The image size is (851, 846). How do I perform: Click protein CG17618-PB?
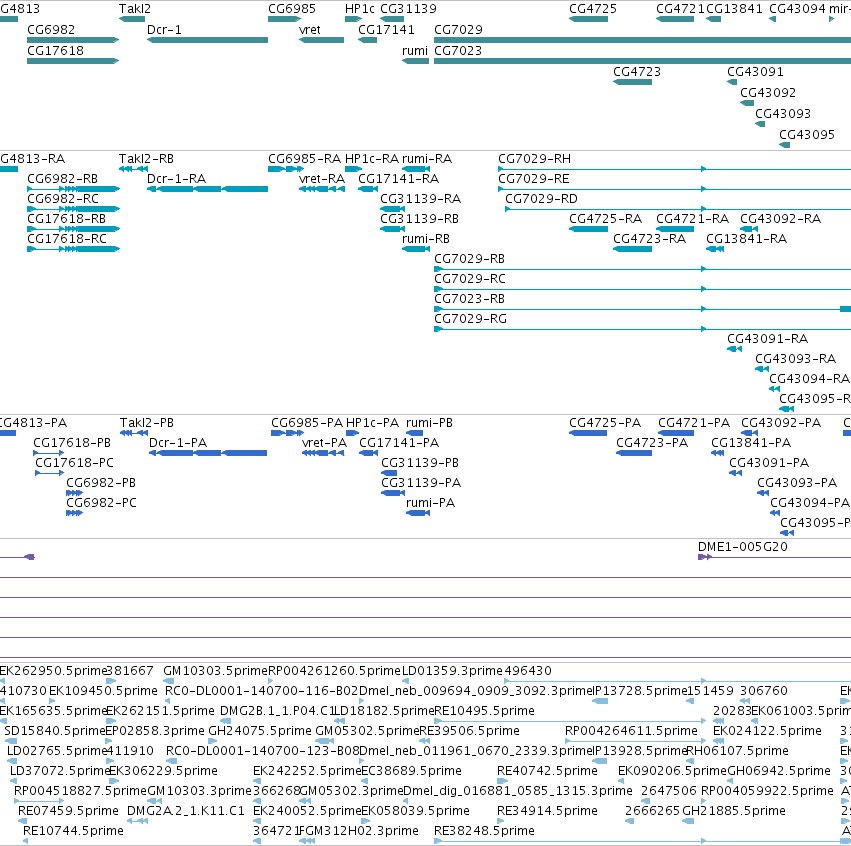point(49,453)
